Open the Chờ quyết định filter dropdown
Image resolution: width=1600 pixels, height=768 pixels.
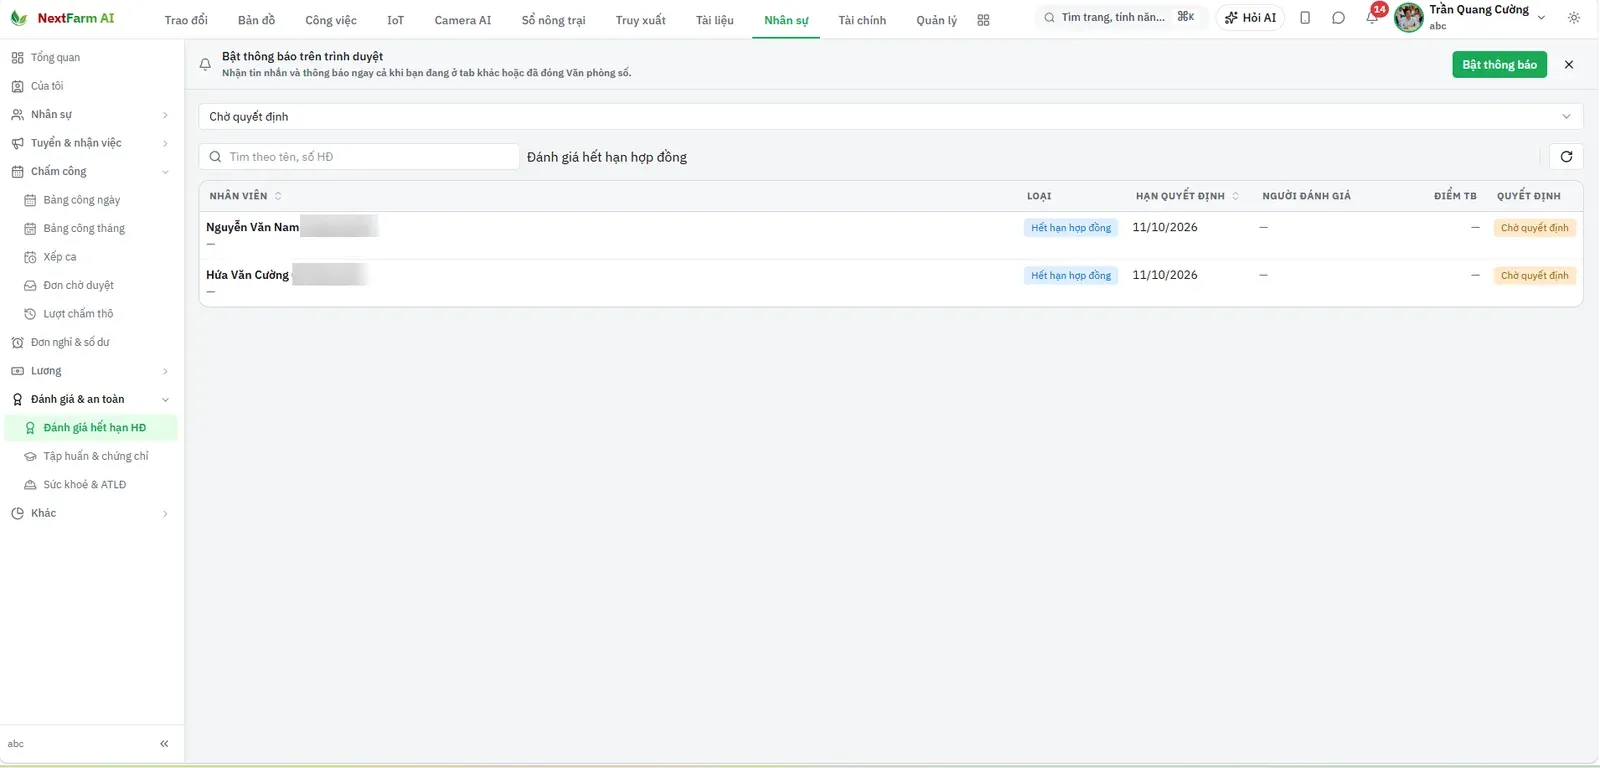[x=890, y=117]
